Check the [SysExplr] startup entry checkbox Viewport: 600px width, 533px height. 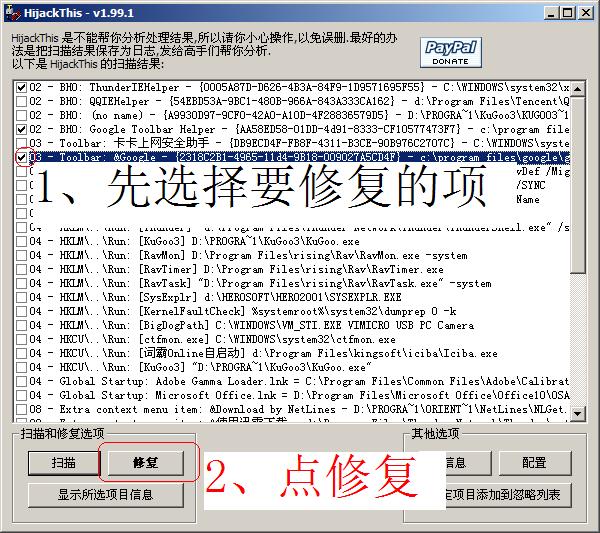click(21, 297)
